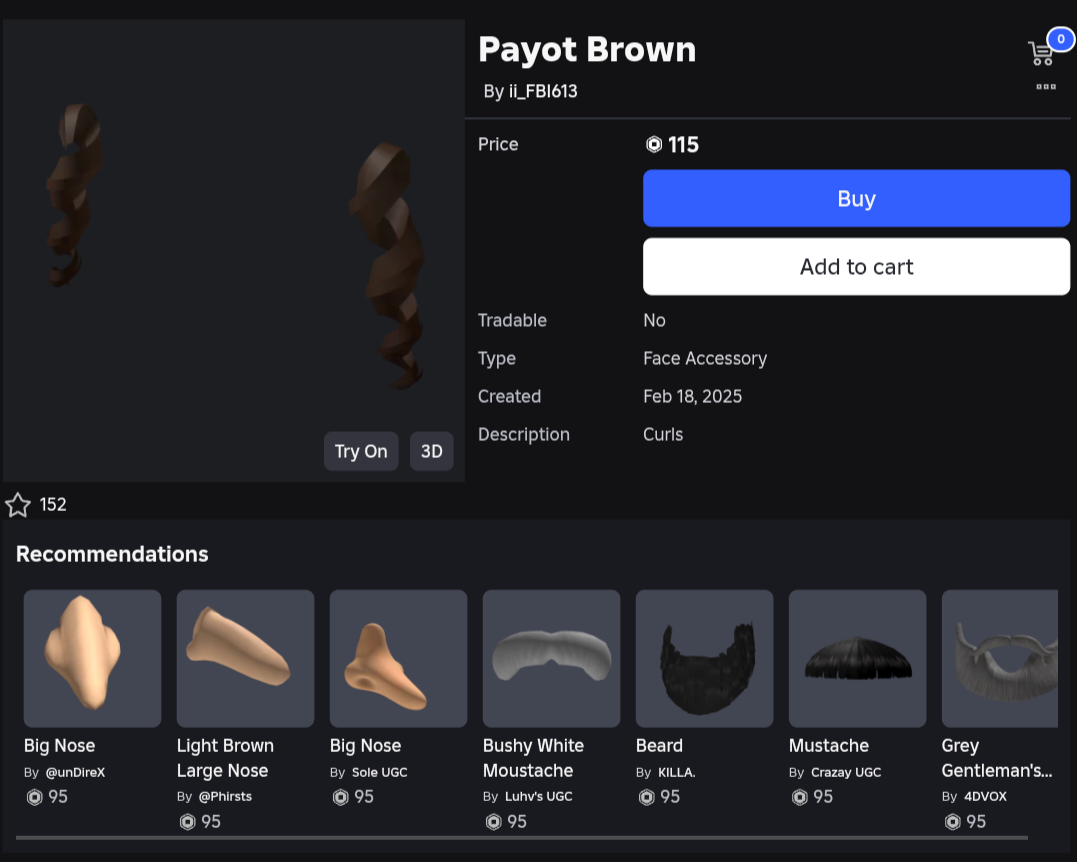Favorite the item with the star icon
Screen dimensions: 1077x862
[18, 505]
